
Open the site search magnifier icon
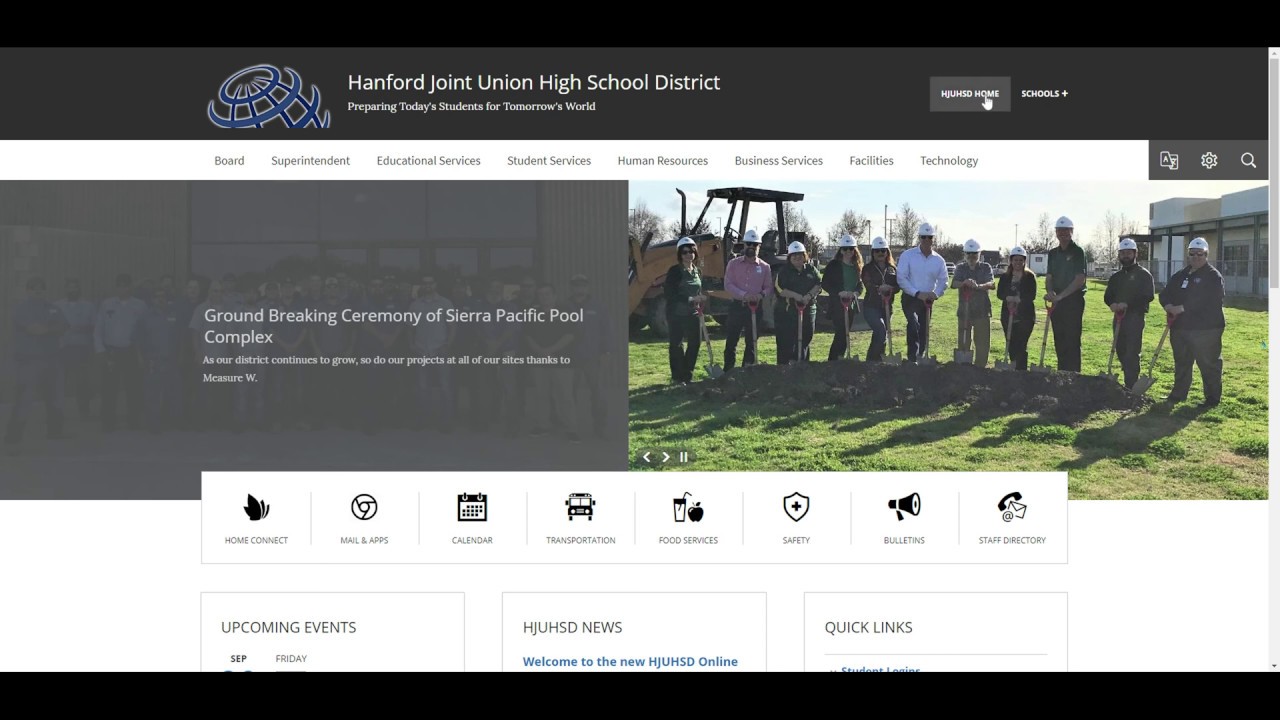(x=1248, y=160)
